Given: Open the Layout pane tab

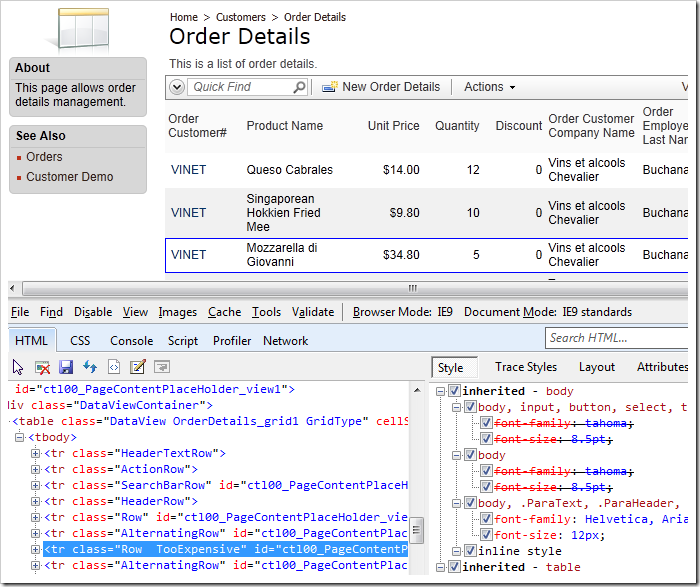Looking at the screenshot, I should [597, 367].
